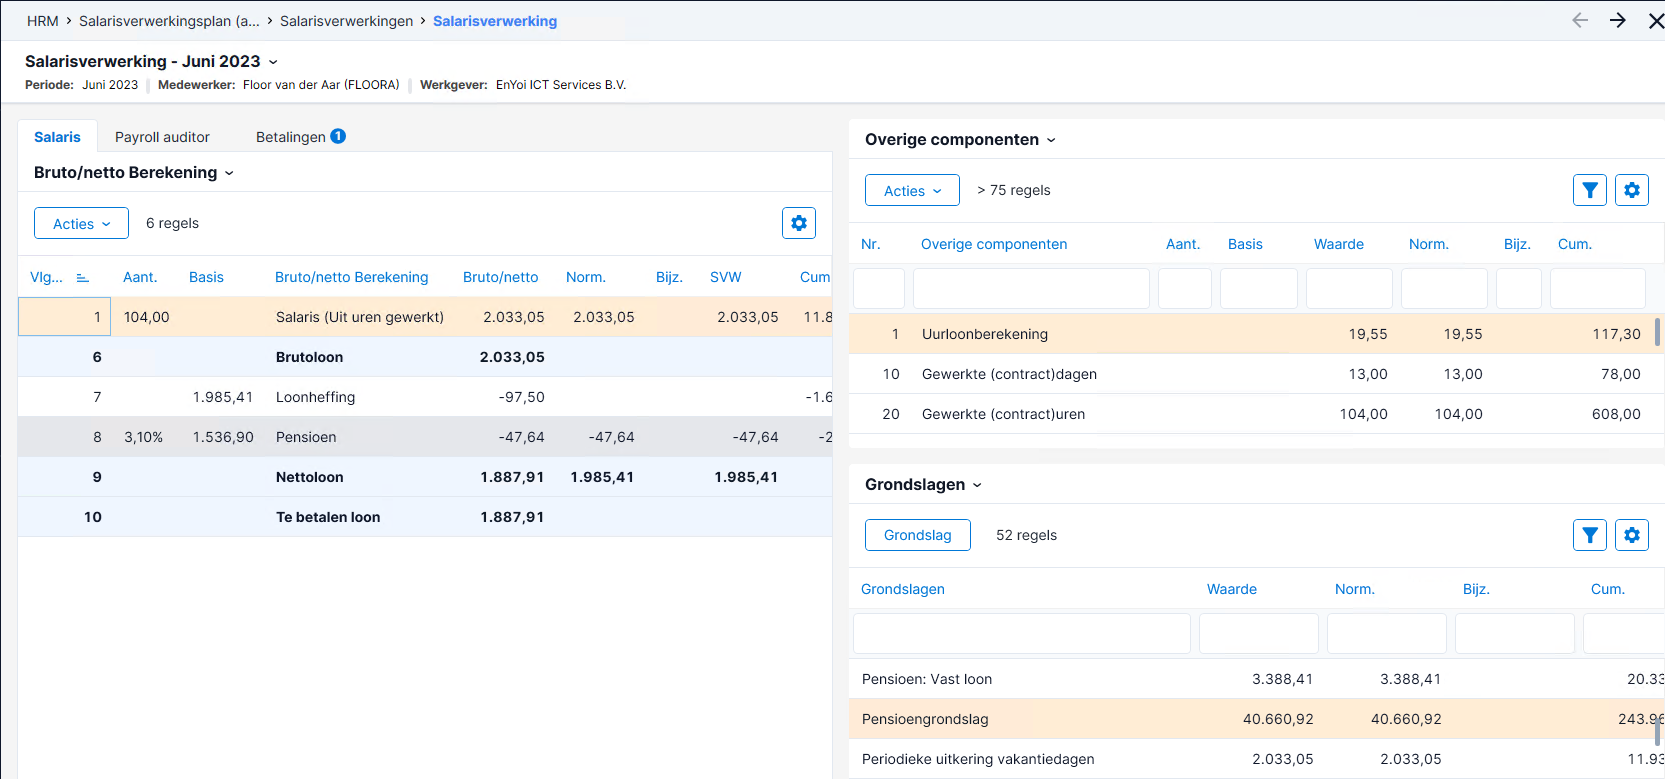Screen dimensions: 1665x779
Task: Click the Betalingen notification badge
Action: pos(338,136)
